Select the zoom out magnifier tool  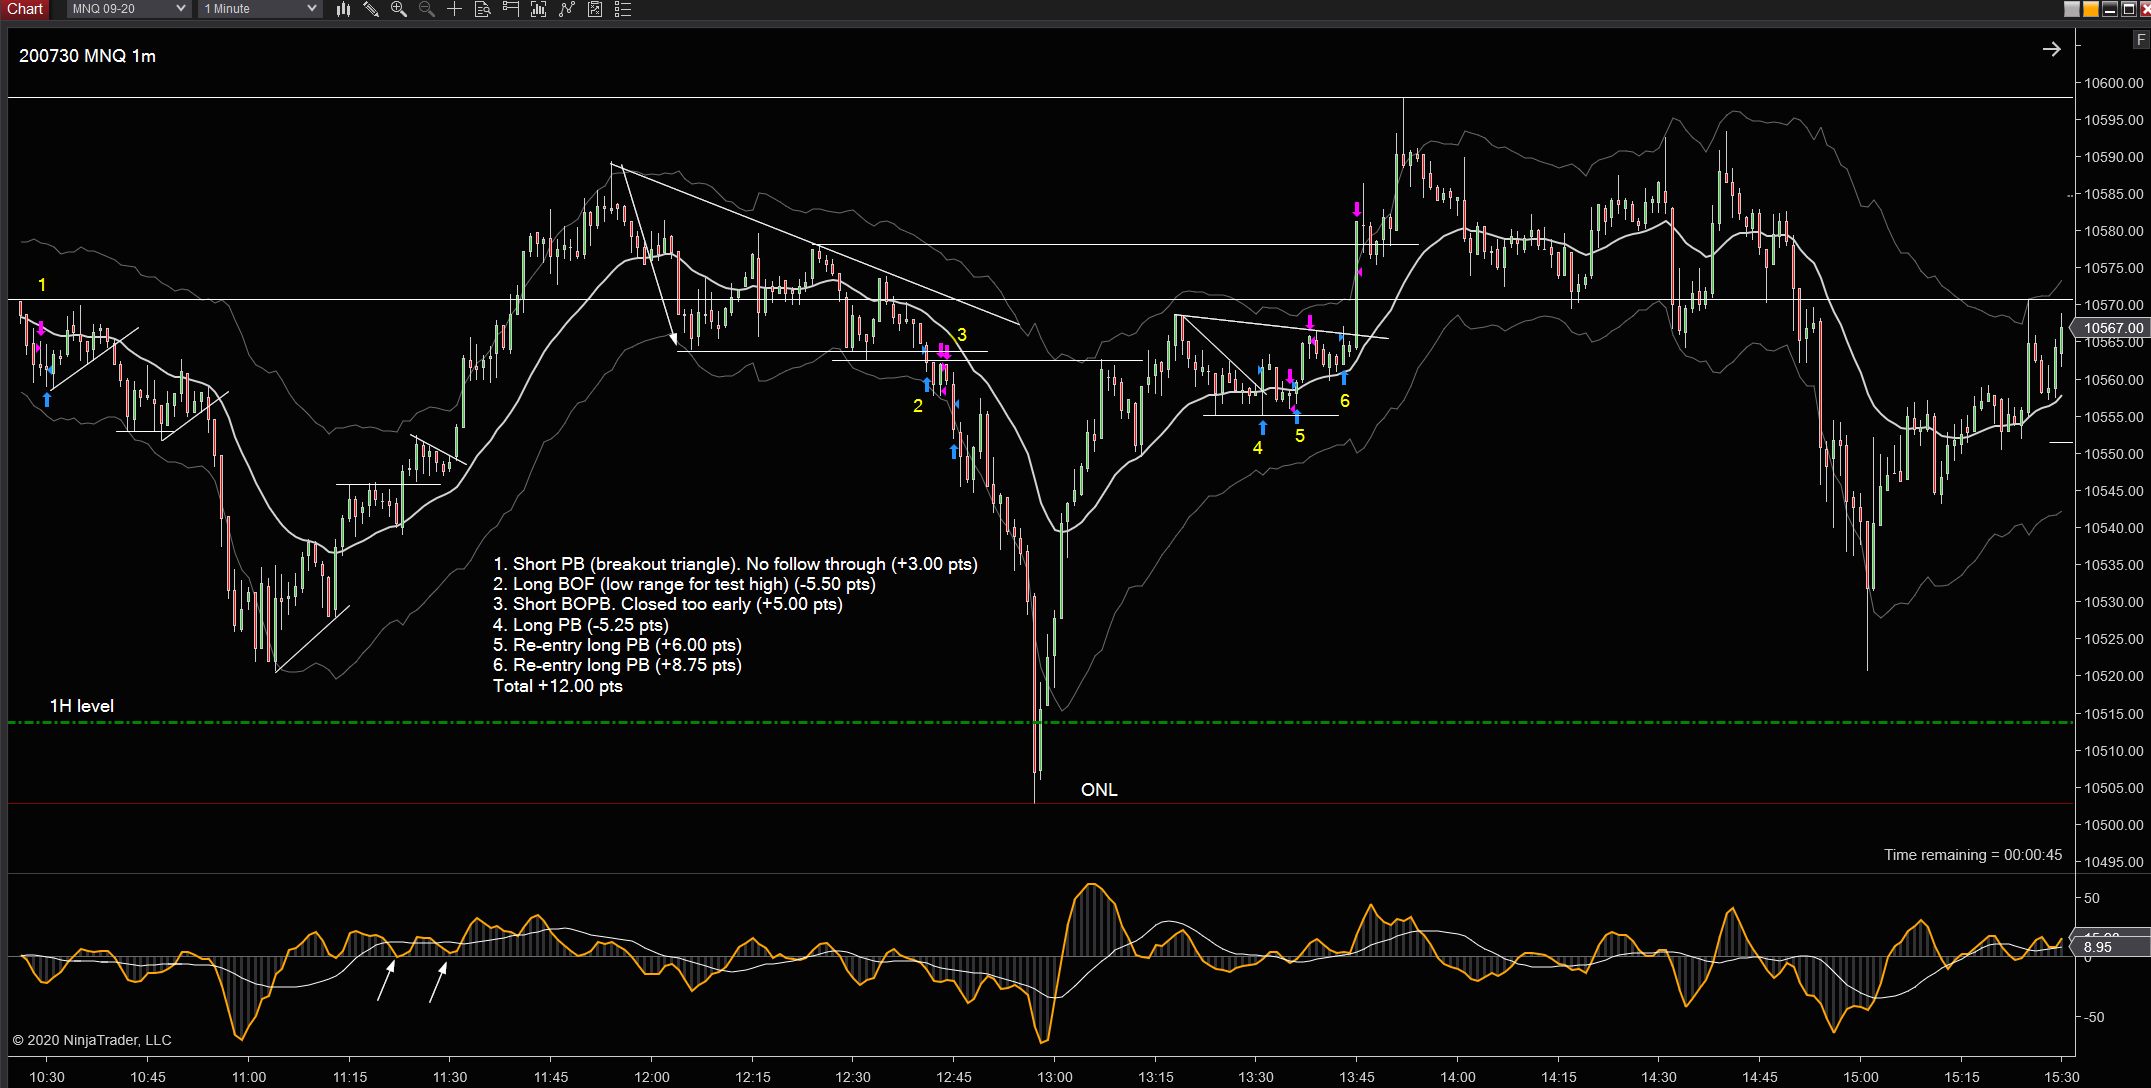coord(427,9)
